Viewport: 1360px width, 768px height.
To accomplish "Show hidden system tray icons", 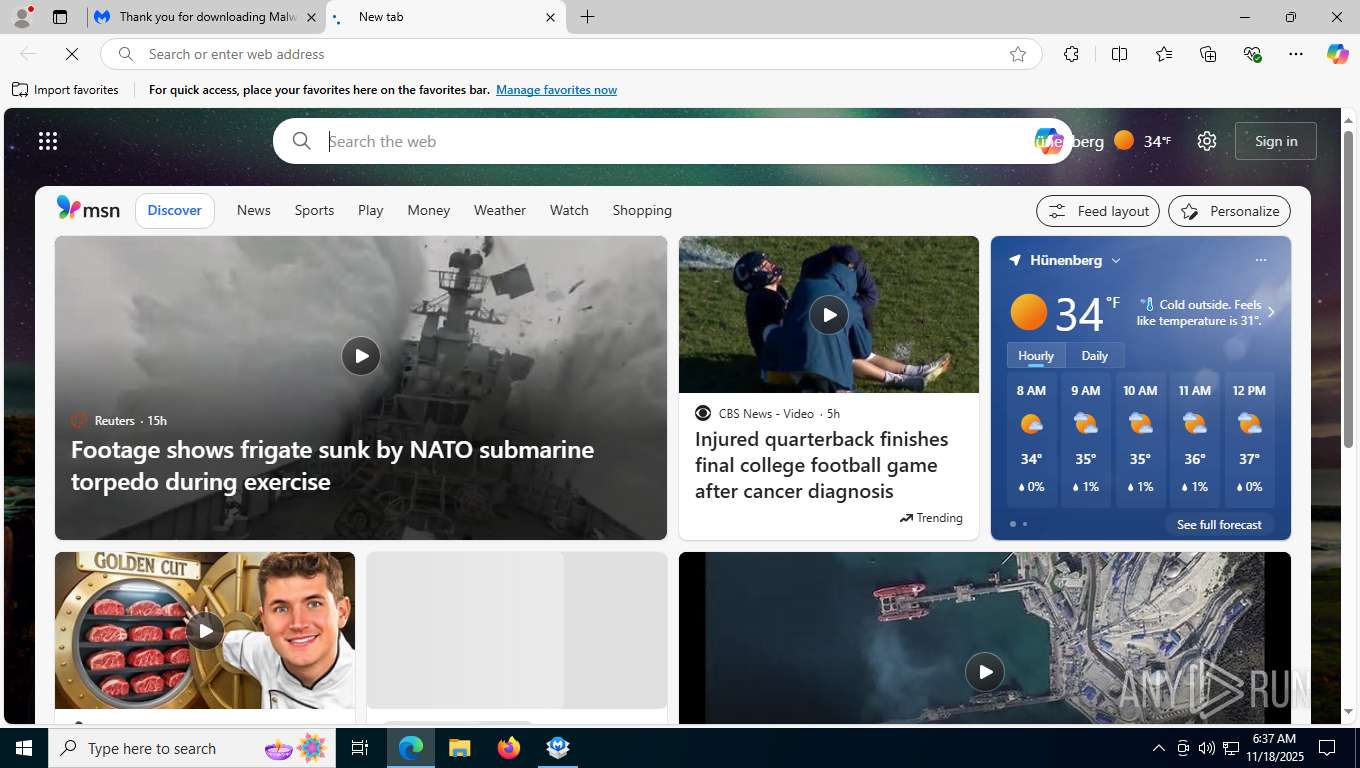I will tap(1158, 748).
